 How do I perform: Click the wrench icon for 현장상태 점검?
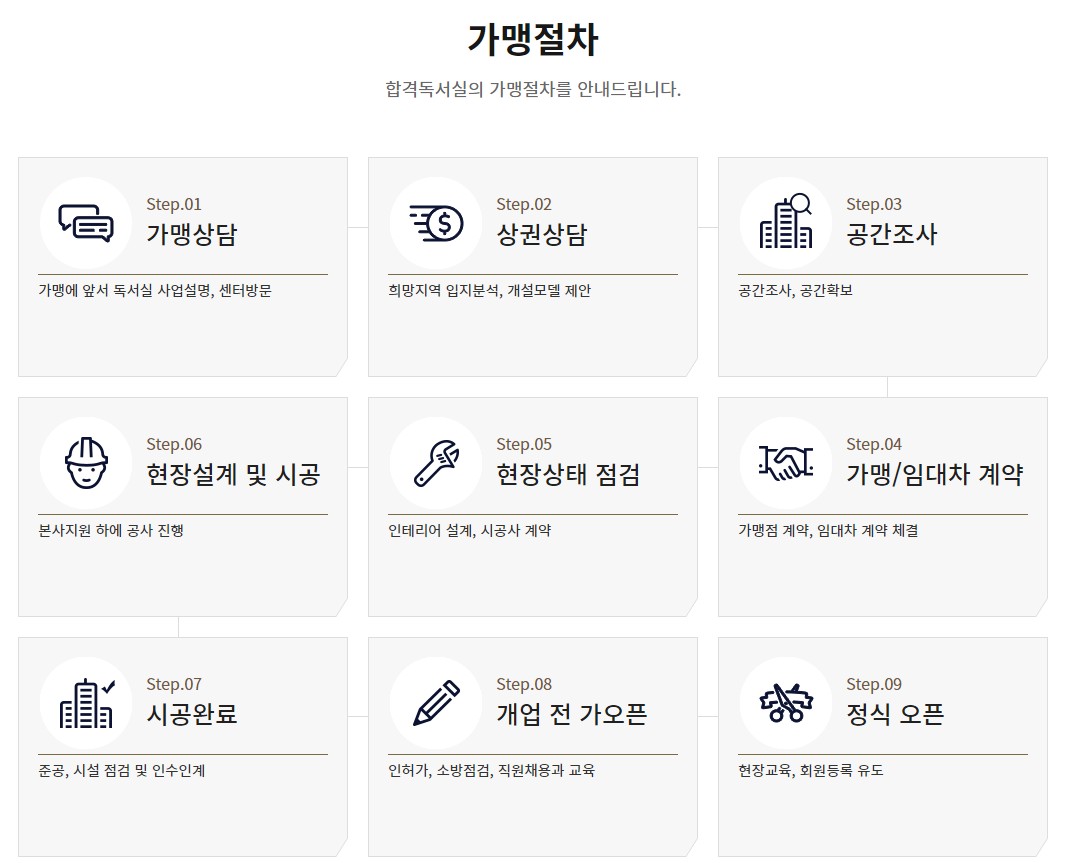436,462
